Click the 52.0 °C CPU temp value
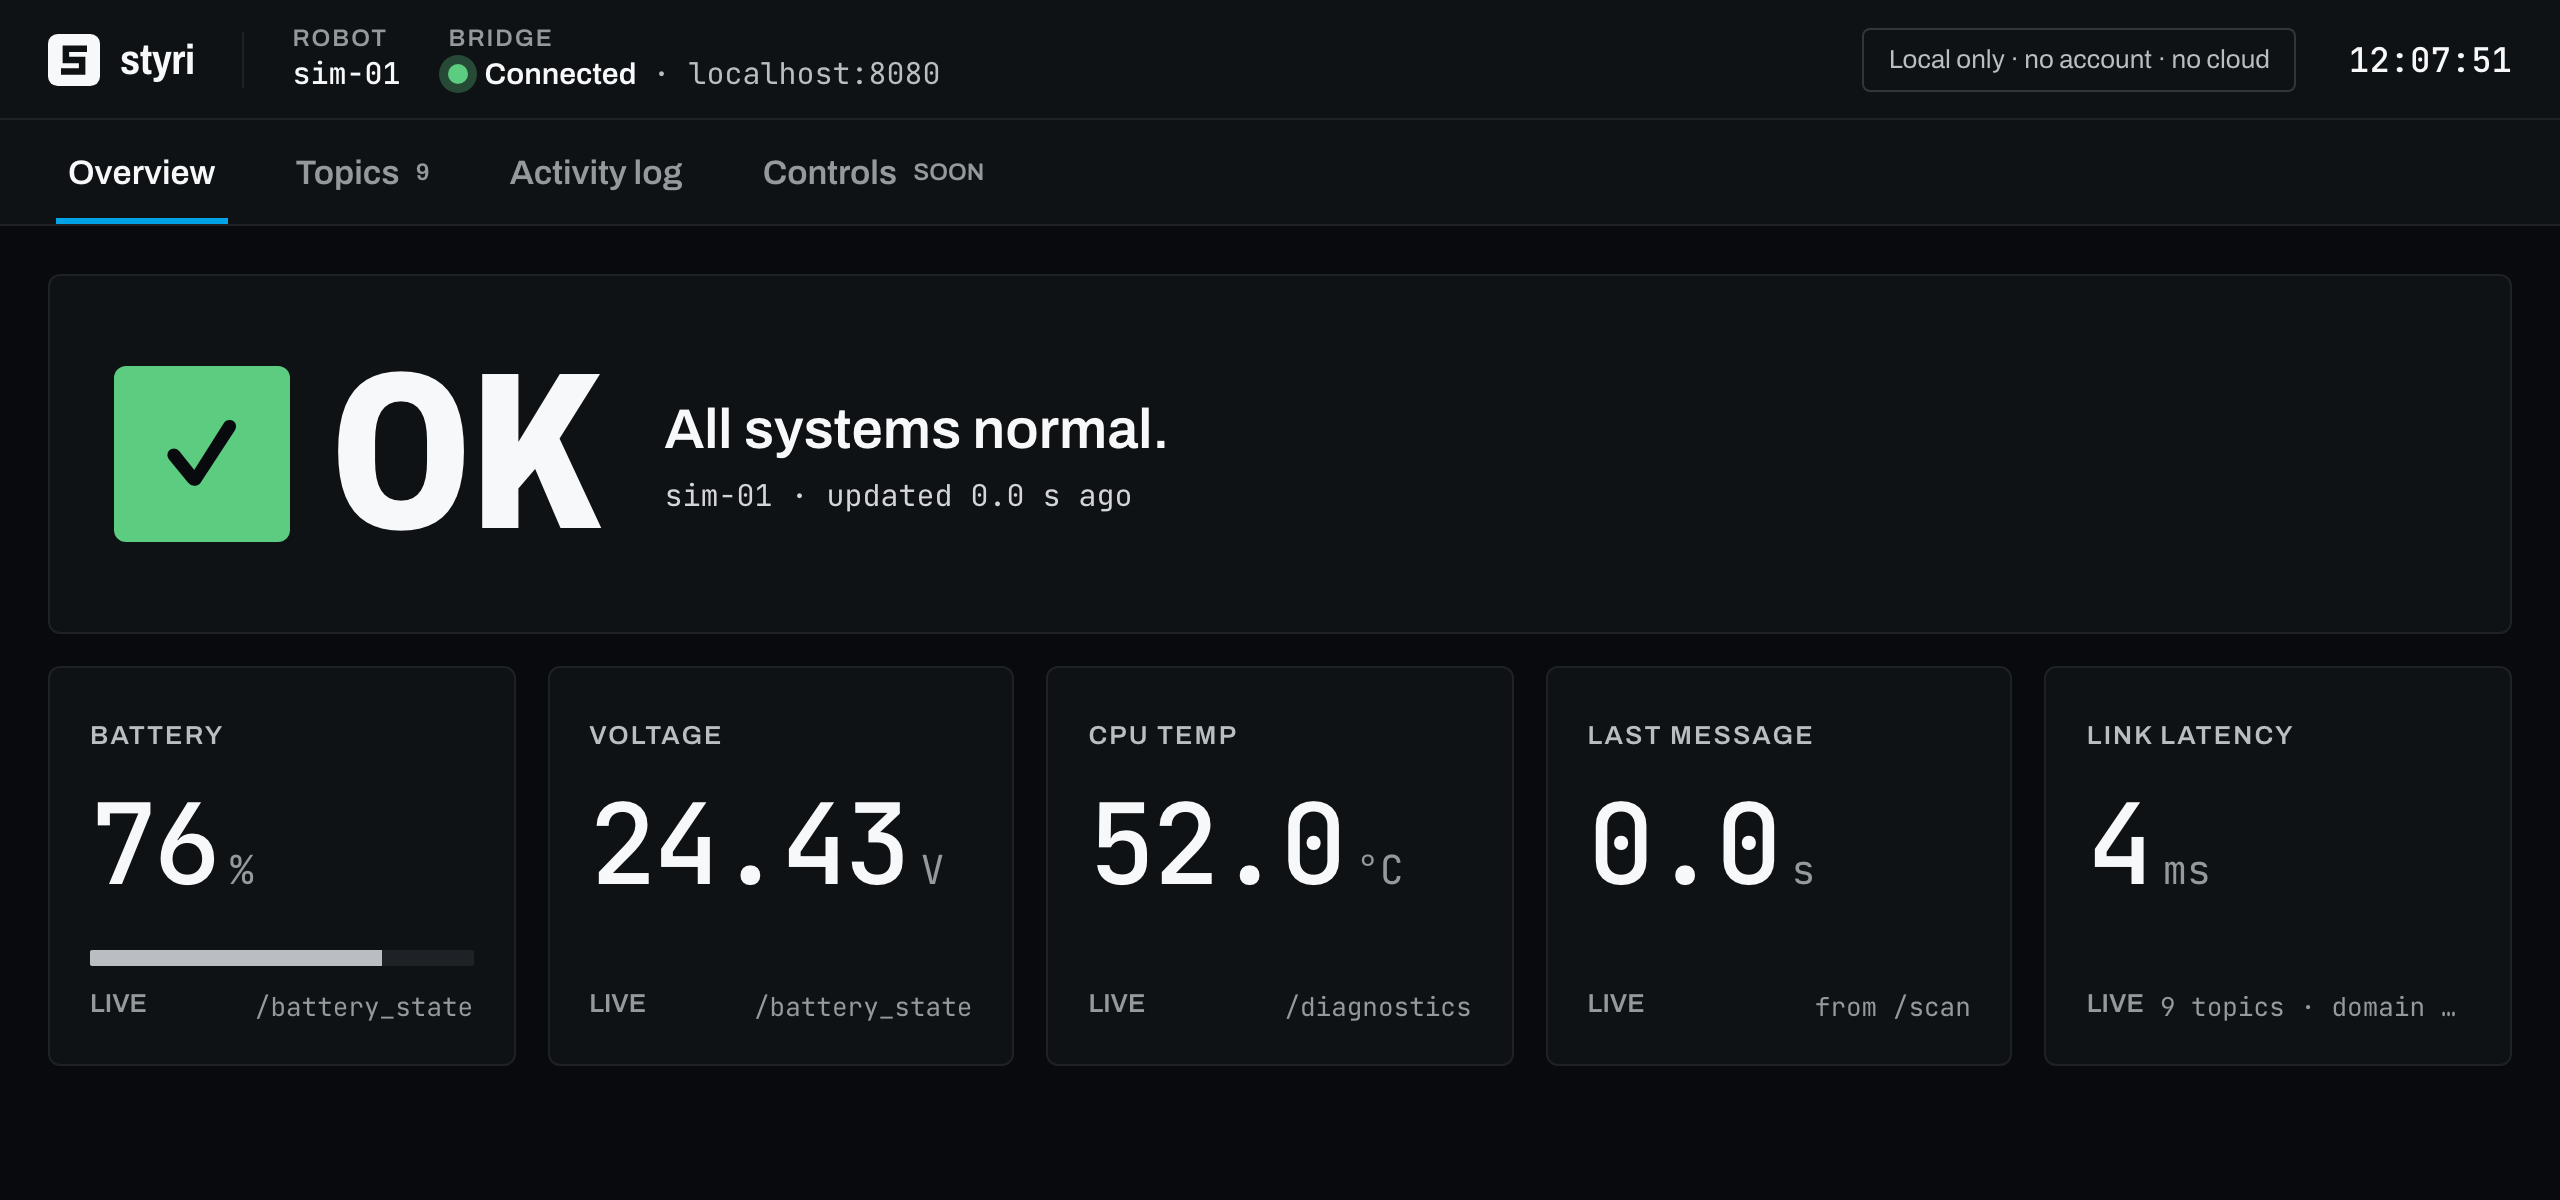The width and height of the screenshot is (2560, 1200). point(1247,846)
